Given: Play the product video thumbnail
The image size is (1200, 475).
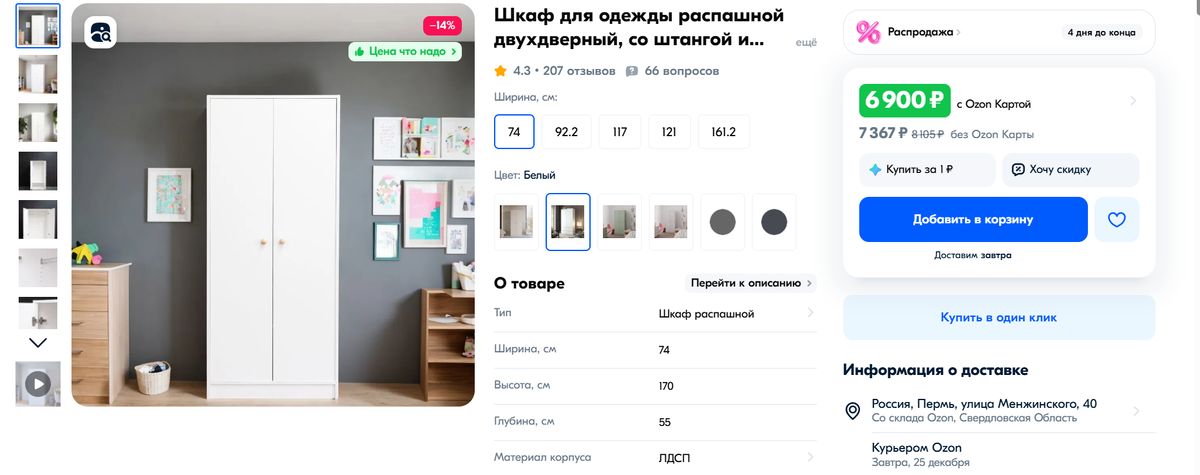Looking at the screenshot, I should (38, 383).
